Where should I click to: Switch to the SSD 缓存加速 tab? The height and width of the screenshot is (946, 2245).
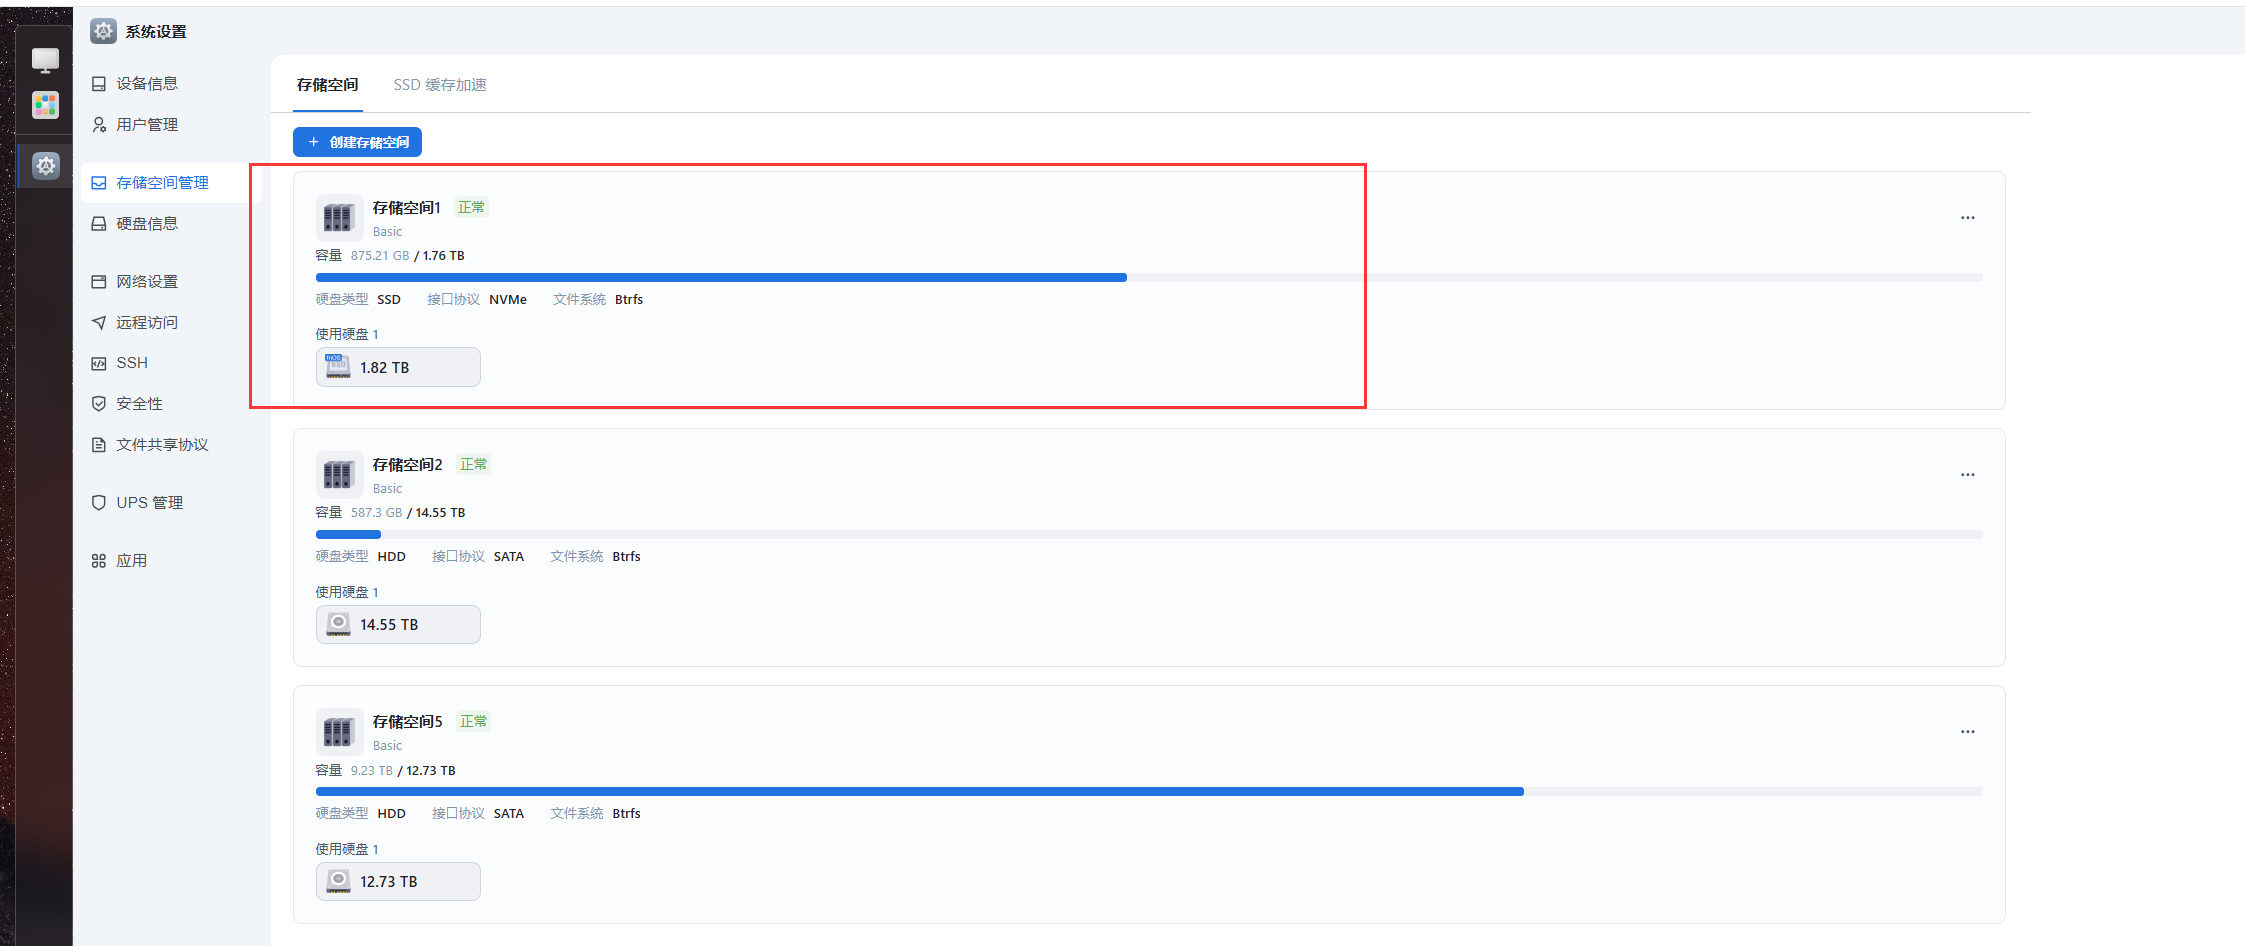(x=440, y=85)
